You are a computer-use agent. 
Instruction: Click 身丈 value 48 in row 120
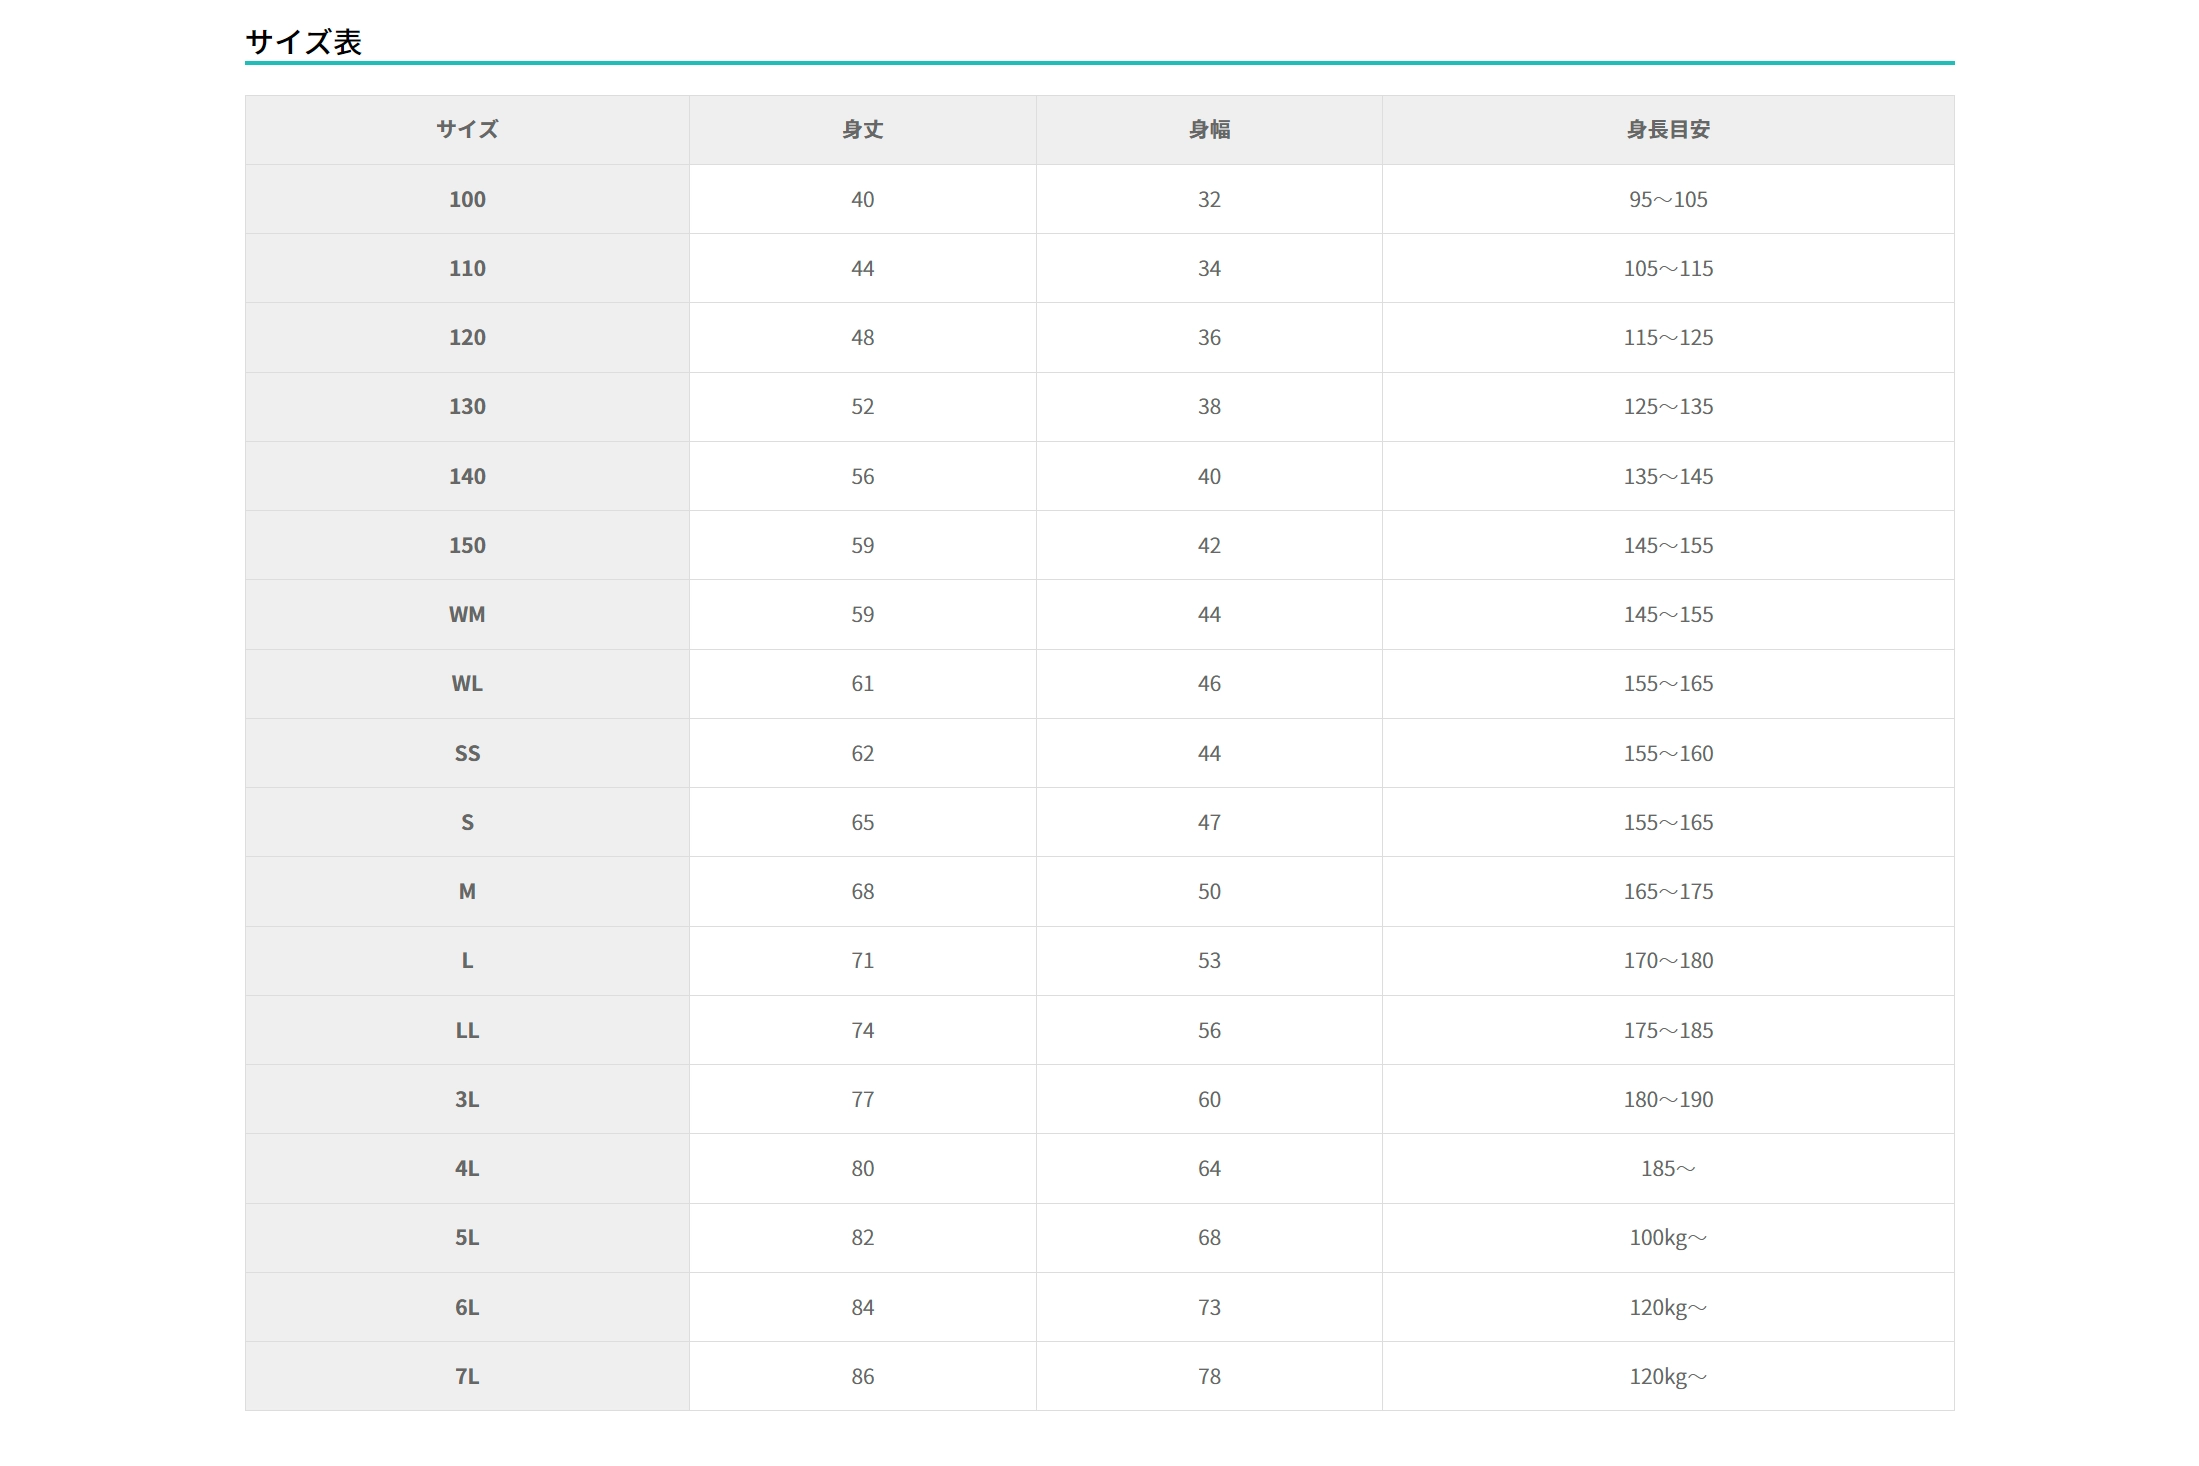(x=863, y=337)
